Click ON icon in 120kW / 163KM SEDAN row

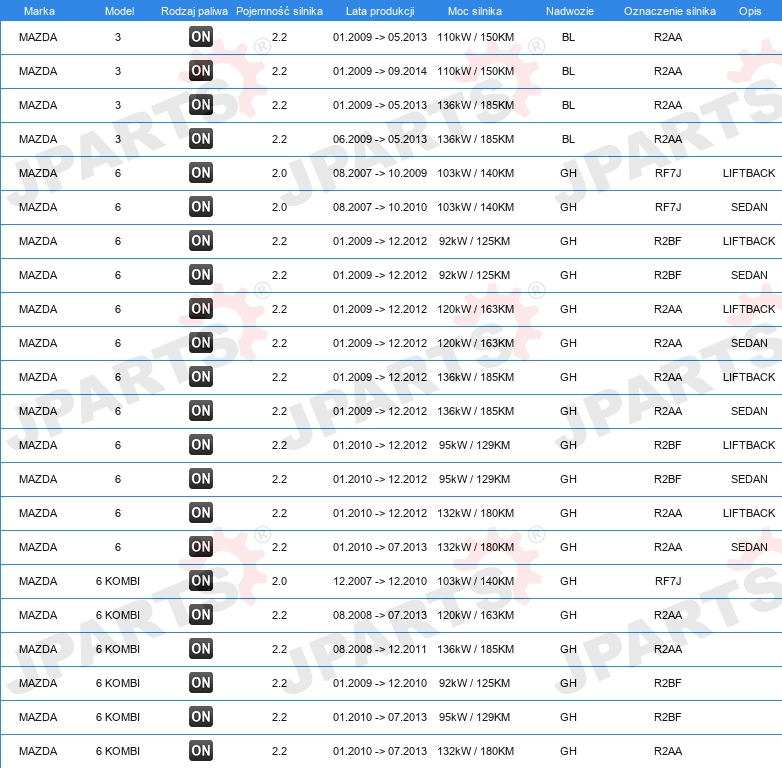[x=201, y=343]
